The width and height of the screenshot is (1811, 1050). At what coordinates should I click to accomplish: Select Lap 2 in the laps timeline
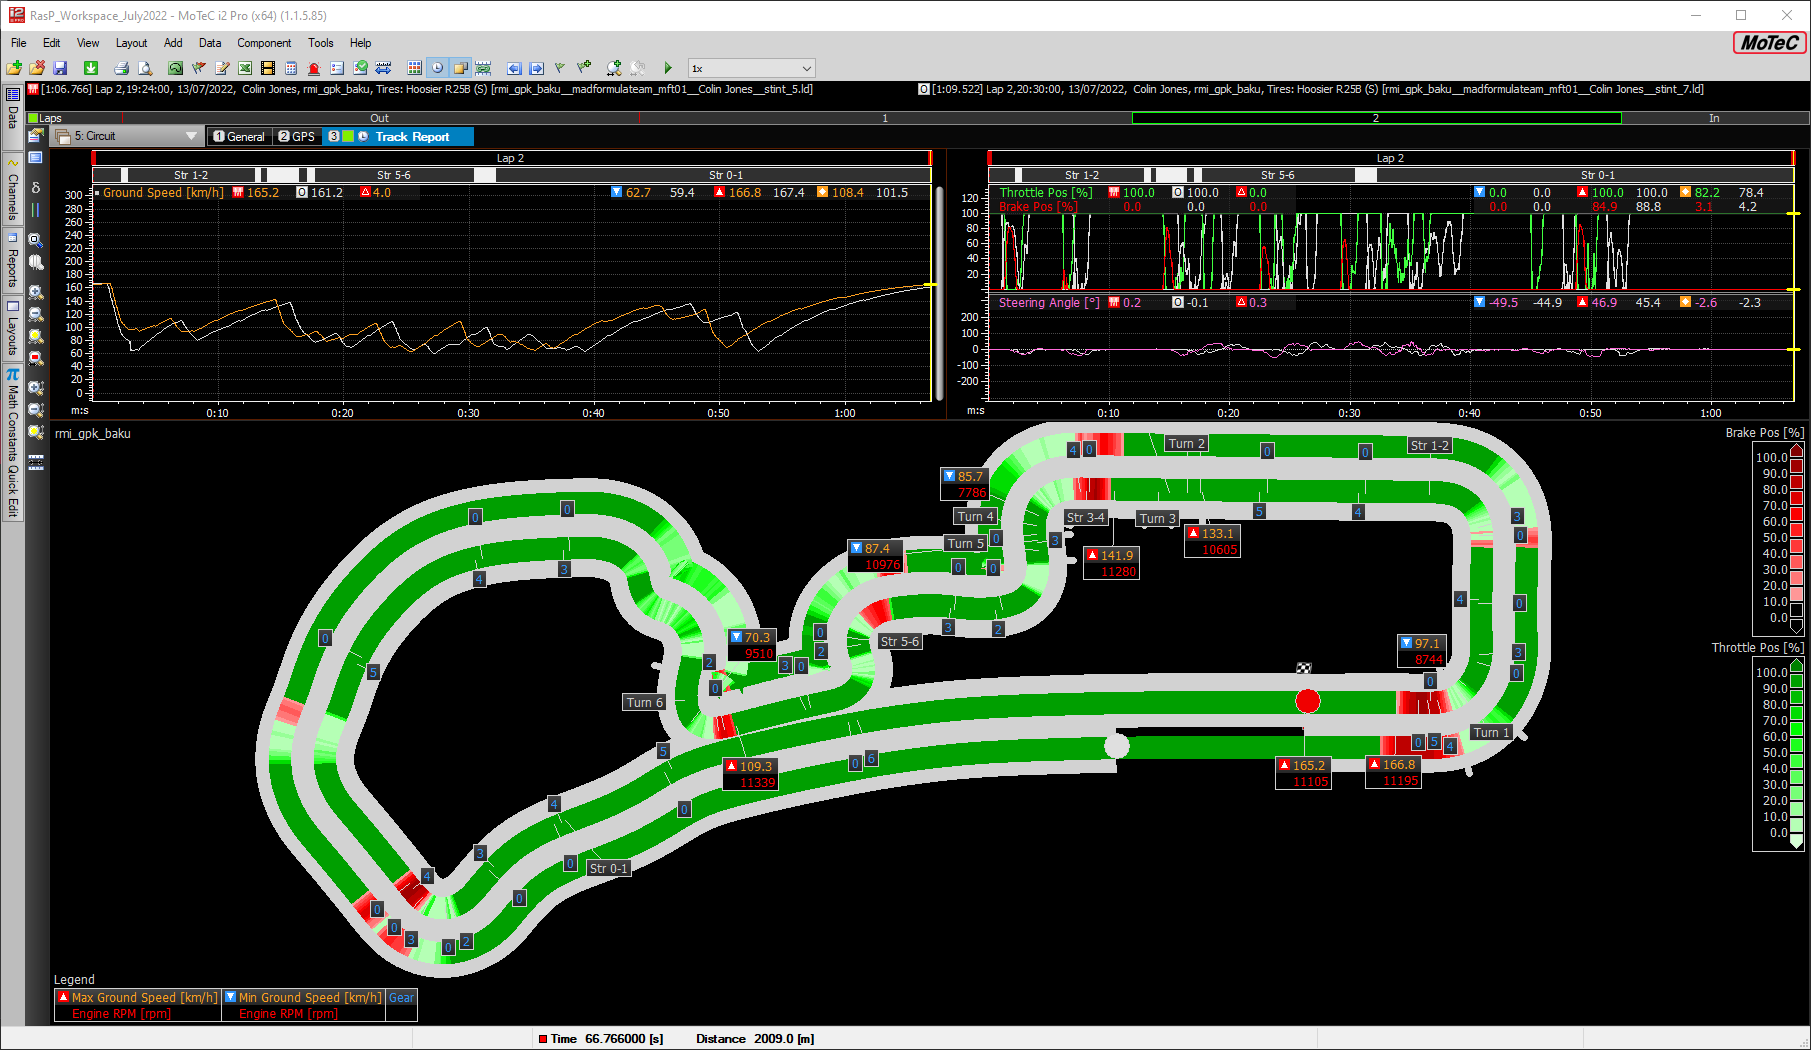click(1376, 118)
